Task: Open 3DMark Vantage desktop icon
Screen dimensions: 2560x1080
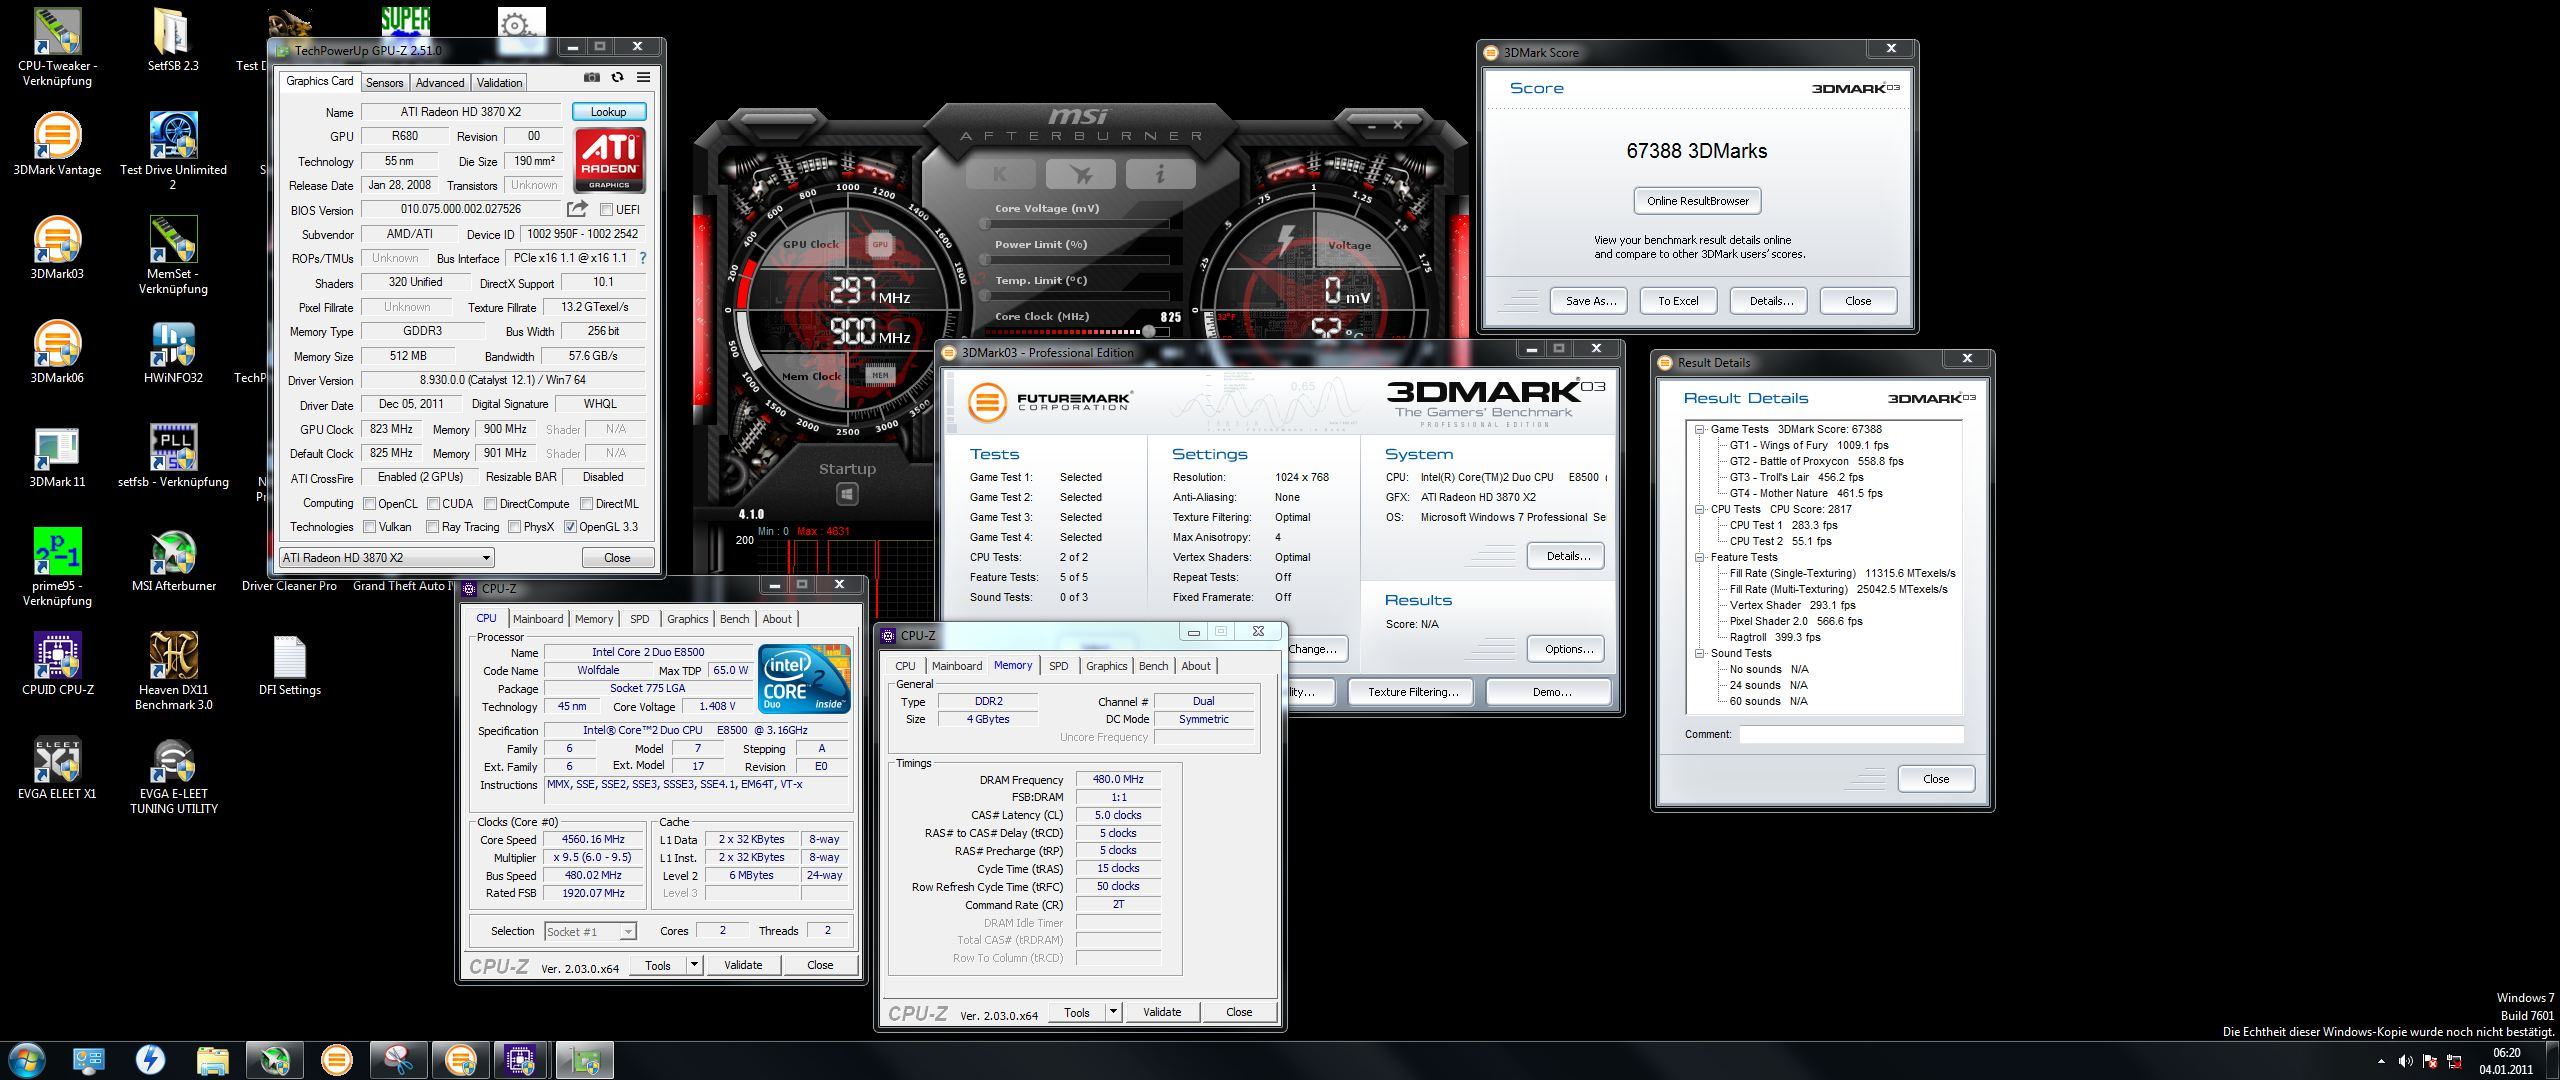Action: coord(57,144)
